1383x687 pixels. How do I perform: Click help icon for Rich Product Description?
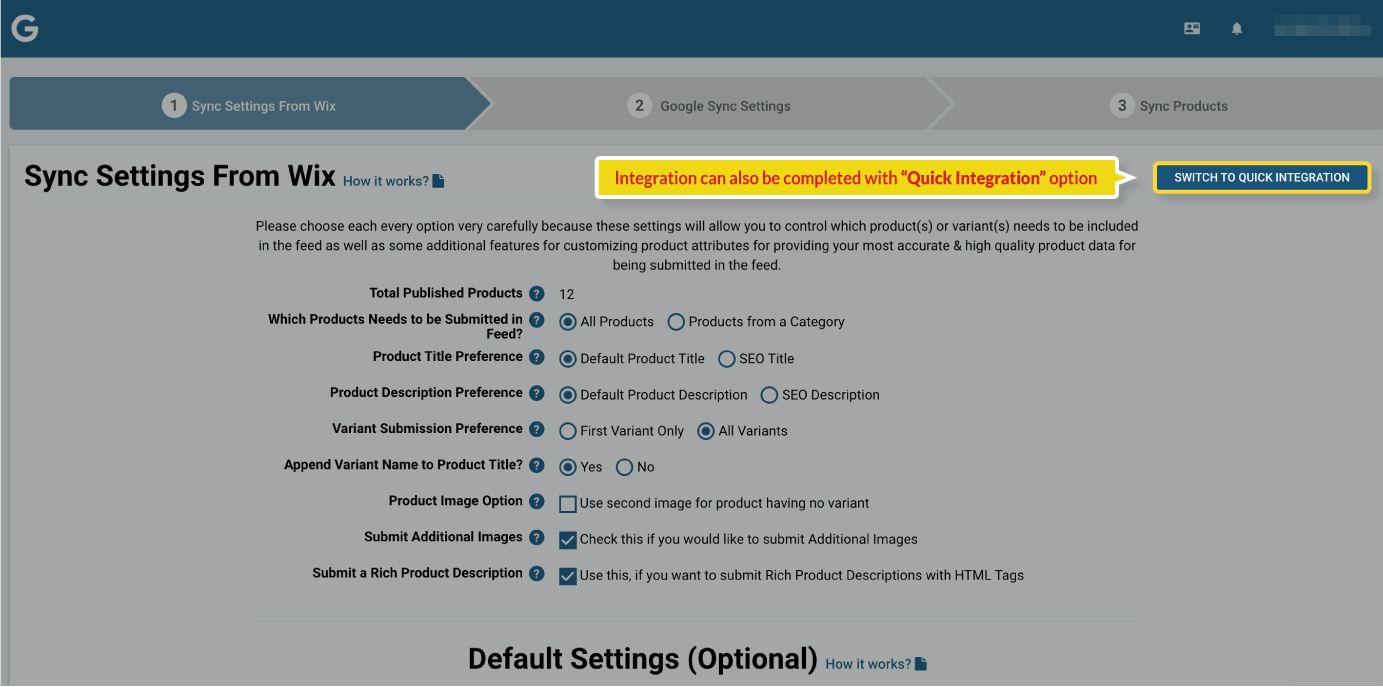click(537, 574)
